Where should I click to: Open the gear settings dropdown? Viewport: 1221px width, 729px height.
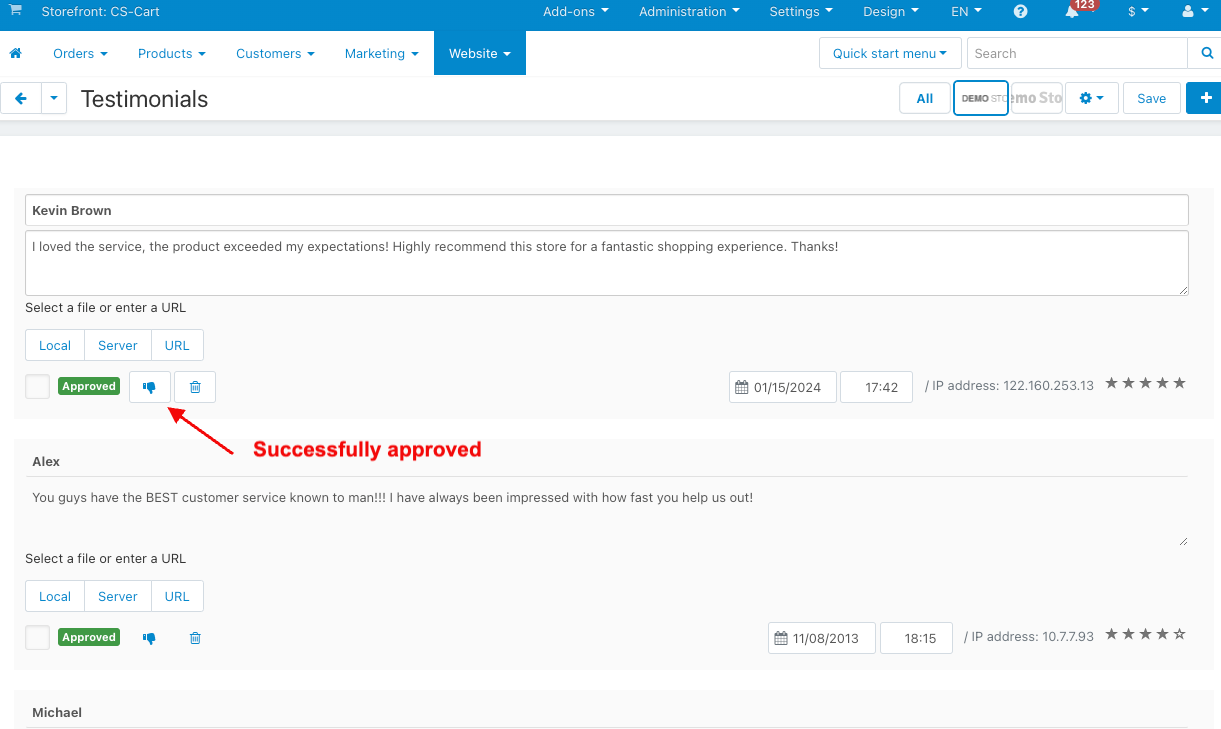pos(1091,98)
